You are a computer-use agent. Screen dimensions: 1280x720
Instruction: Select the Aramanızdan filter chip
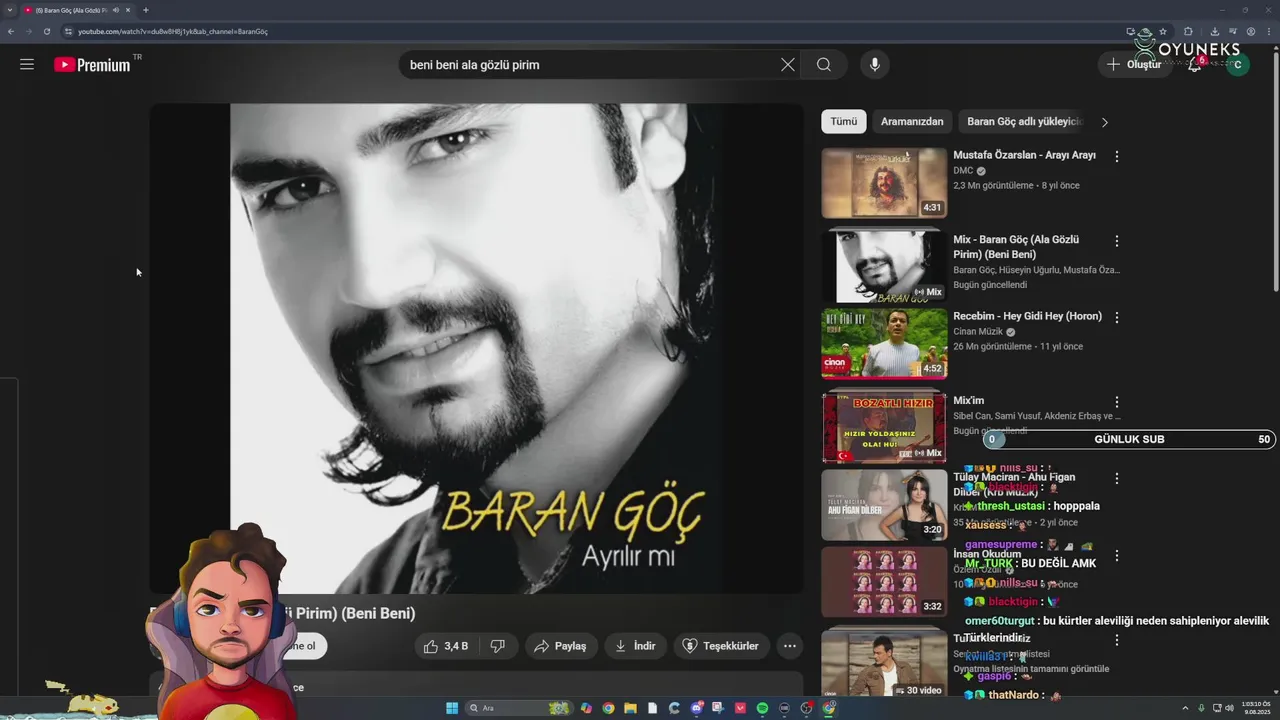coord(912,121)
